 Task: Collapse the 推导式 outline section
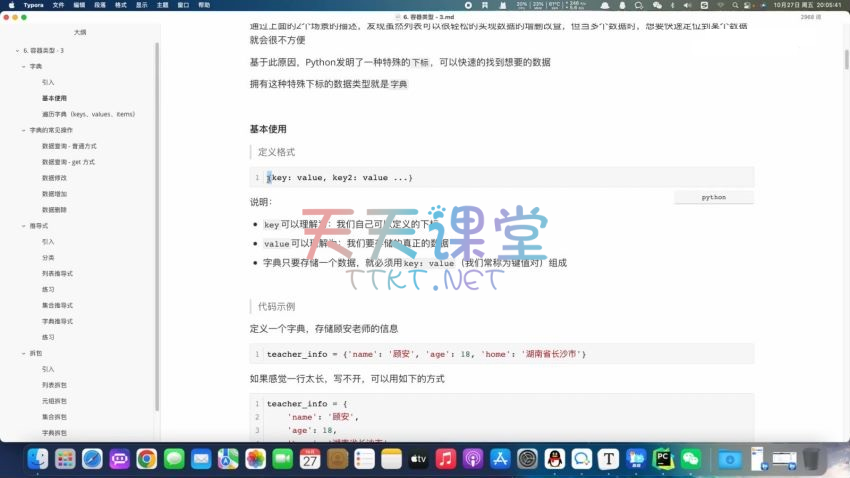(x=23, y=226)
